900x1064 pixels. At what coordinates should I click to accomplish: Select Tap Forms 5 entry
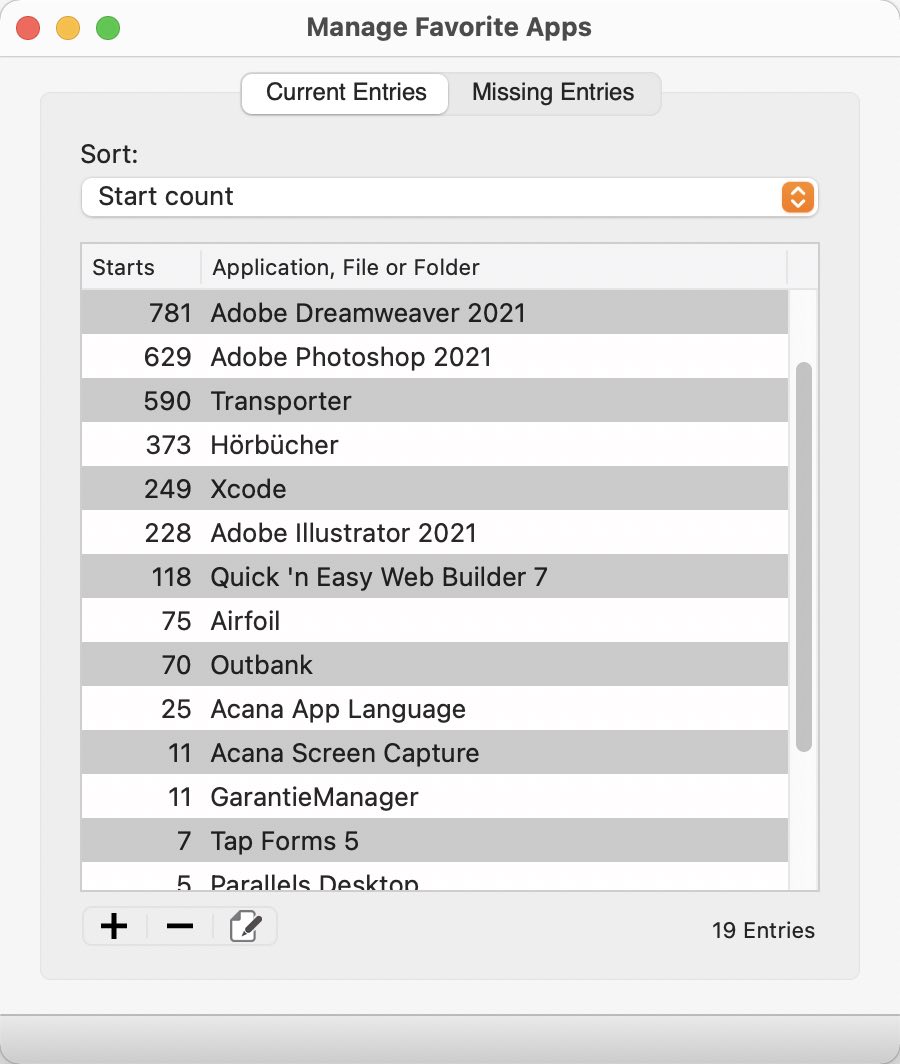coord(434,841)
